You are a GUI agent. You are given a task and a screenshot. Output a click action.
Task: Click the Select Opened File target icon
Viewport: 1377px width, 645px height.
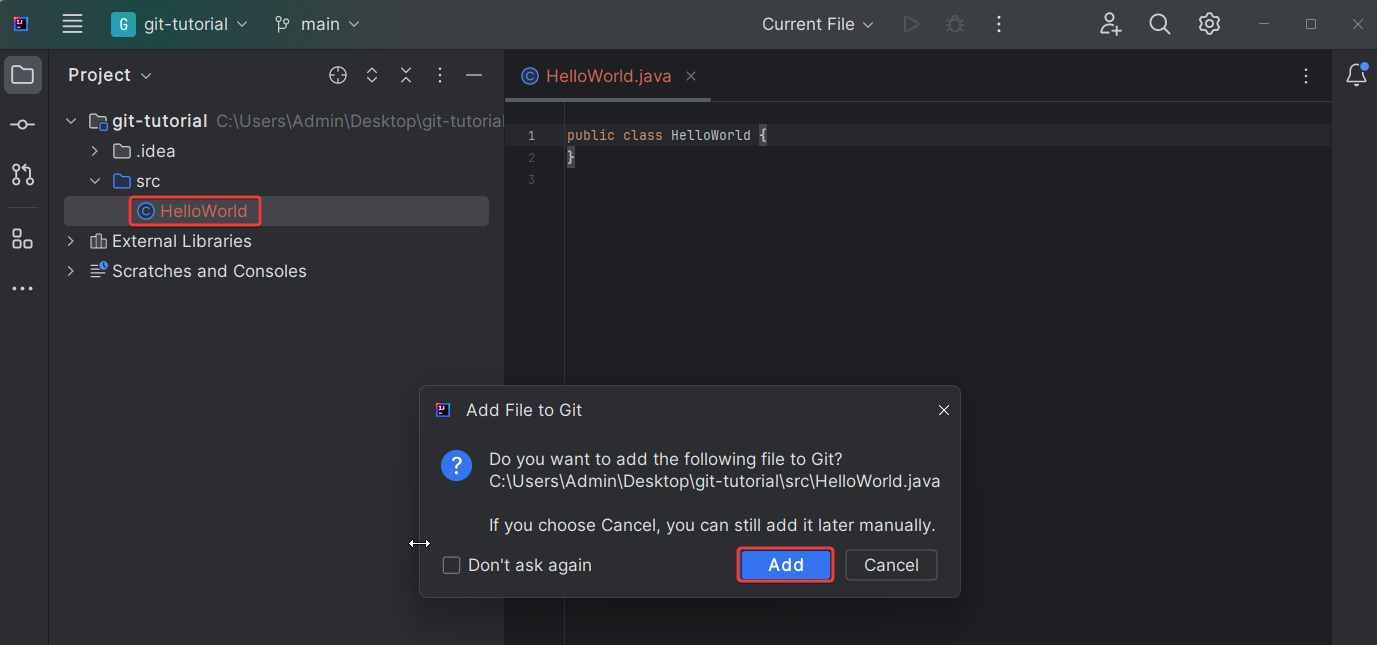[338, 75]
